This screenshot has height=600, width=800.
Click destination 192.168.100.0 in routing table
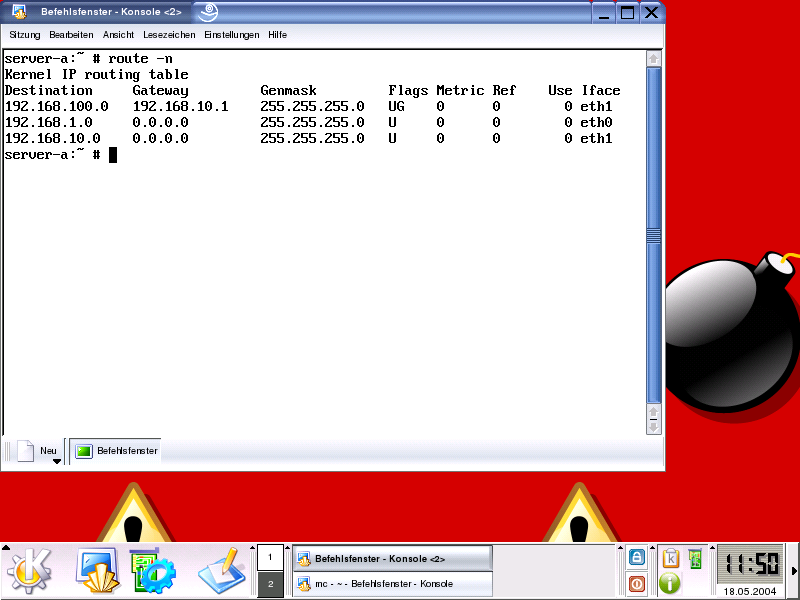point(57,106)
